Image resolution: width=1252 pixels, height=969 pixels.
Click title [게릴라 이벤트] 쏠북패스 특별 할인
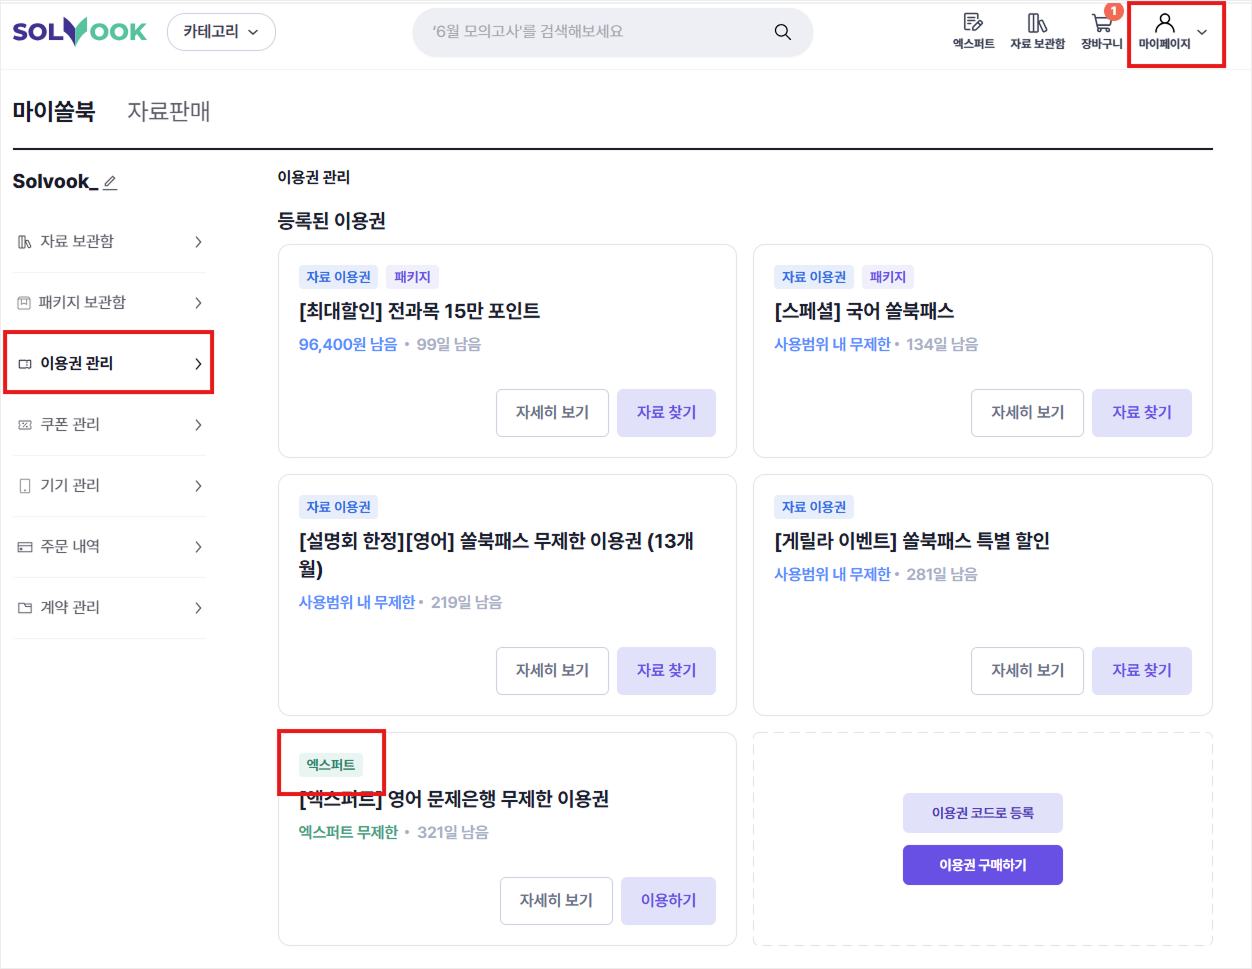[912, 541]
